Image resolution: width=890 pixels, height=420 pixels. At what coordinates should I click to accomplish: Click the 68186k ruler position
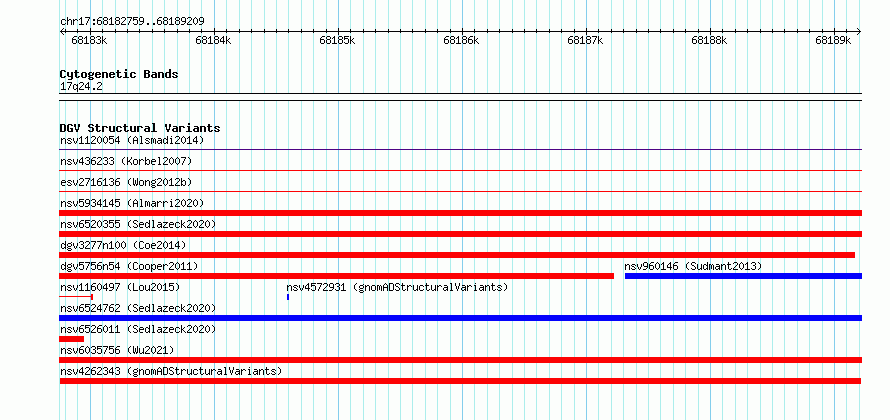(x=461, y=40)
